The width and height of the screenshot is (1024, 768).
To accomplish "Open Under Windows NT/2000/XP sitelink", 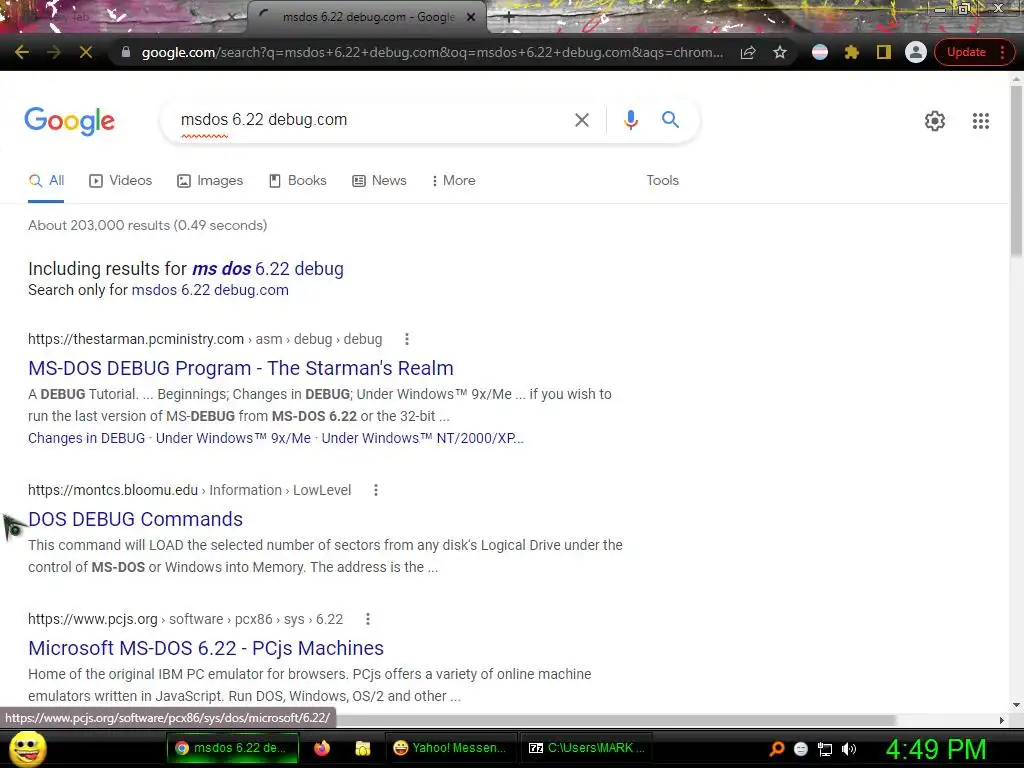I will (x=423, y=438).
